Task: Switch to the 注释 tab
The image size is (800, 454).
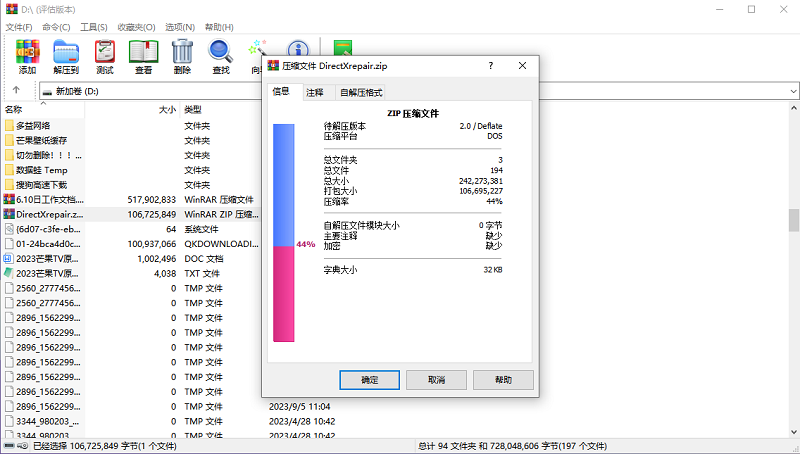Action: 314,92
